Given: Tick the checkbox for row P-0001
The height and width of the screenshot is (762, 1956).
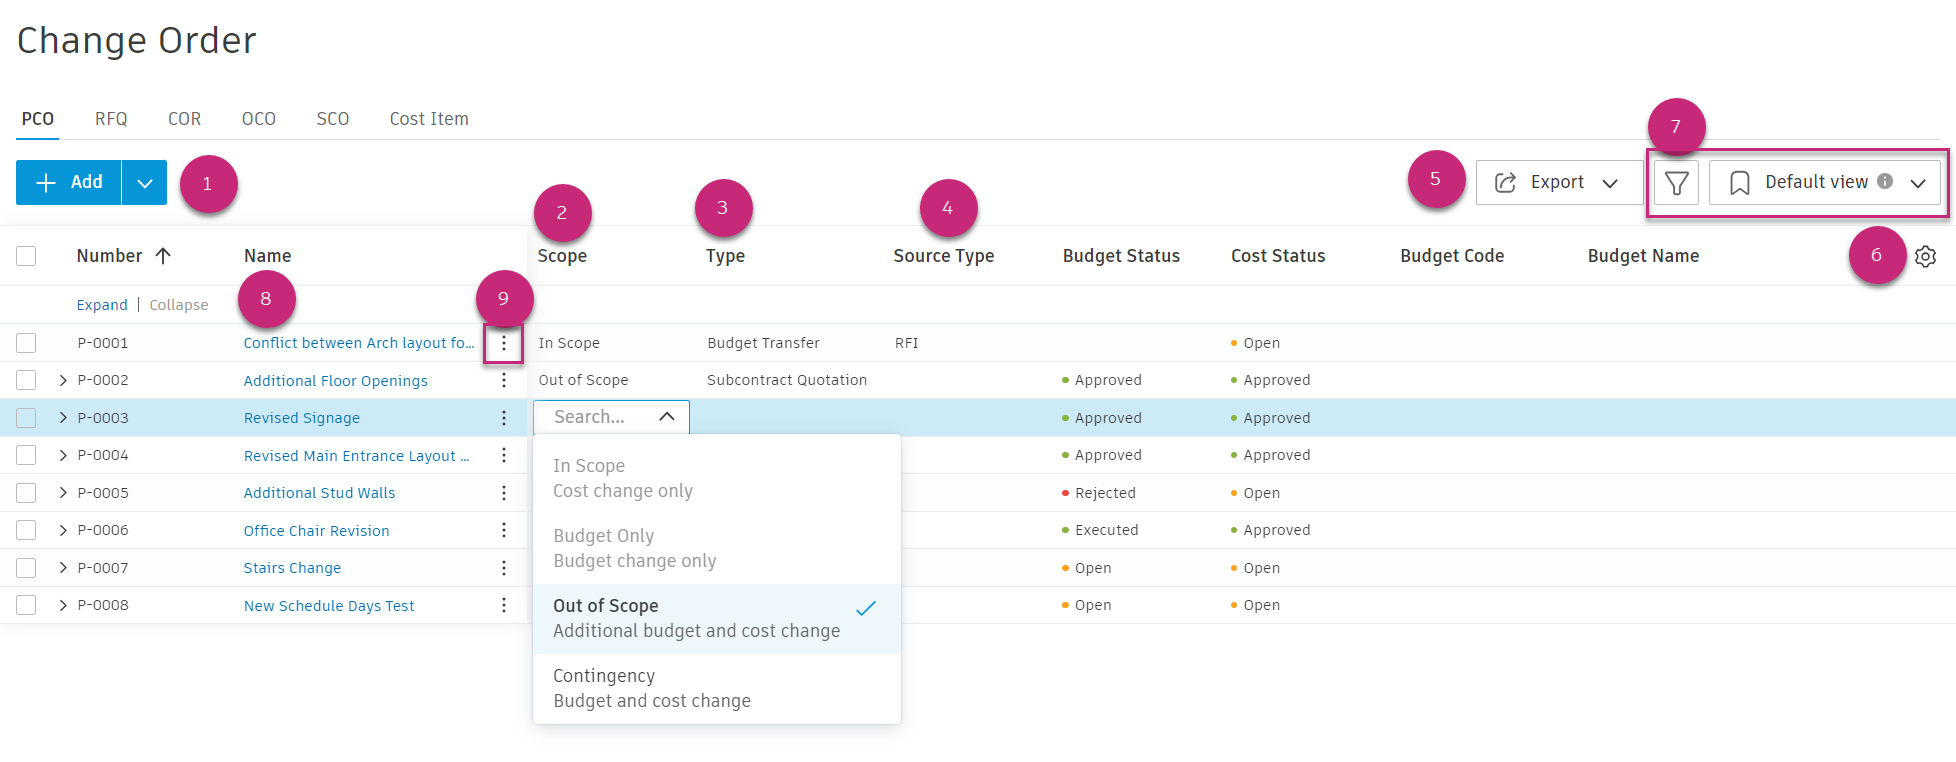Looking at the screenshot, I should point(26,343).
